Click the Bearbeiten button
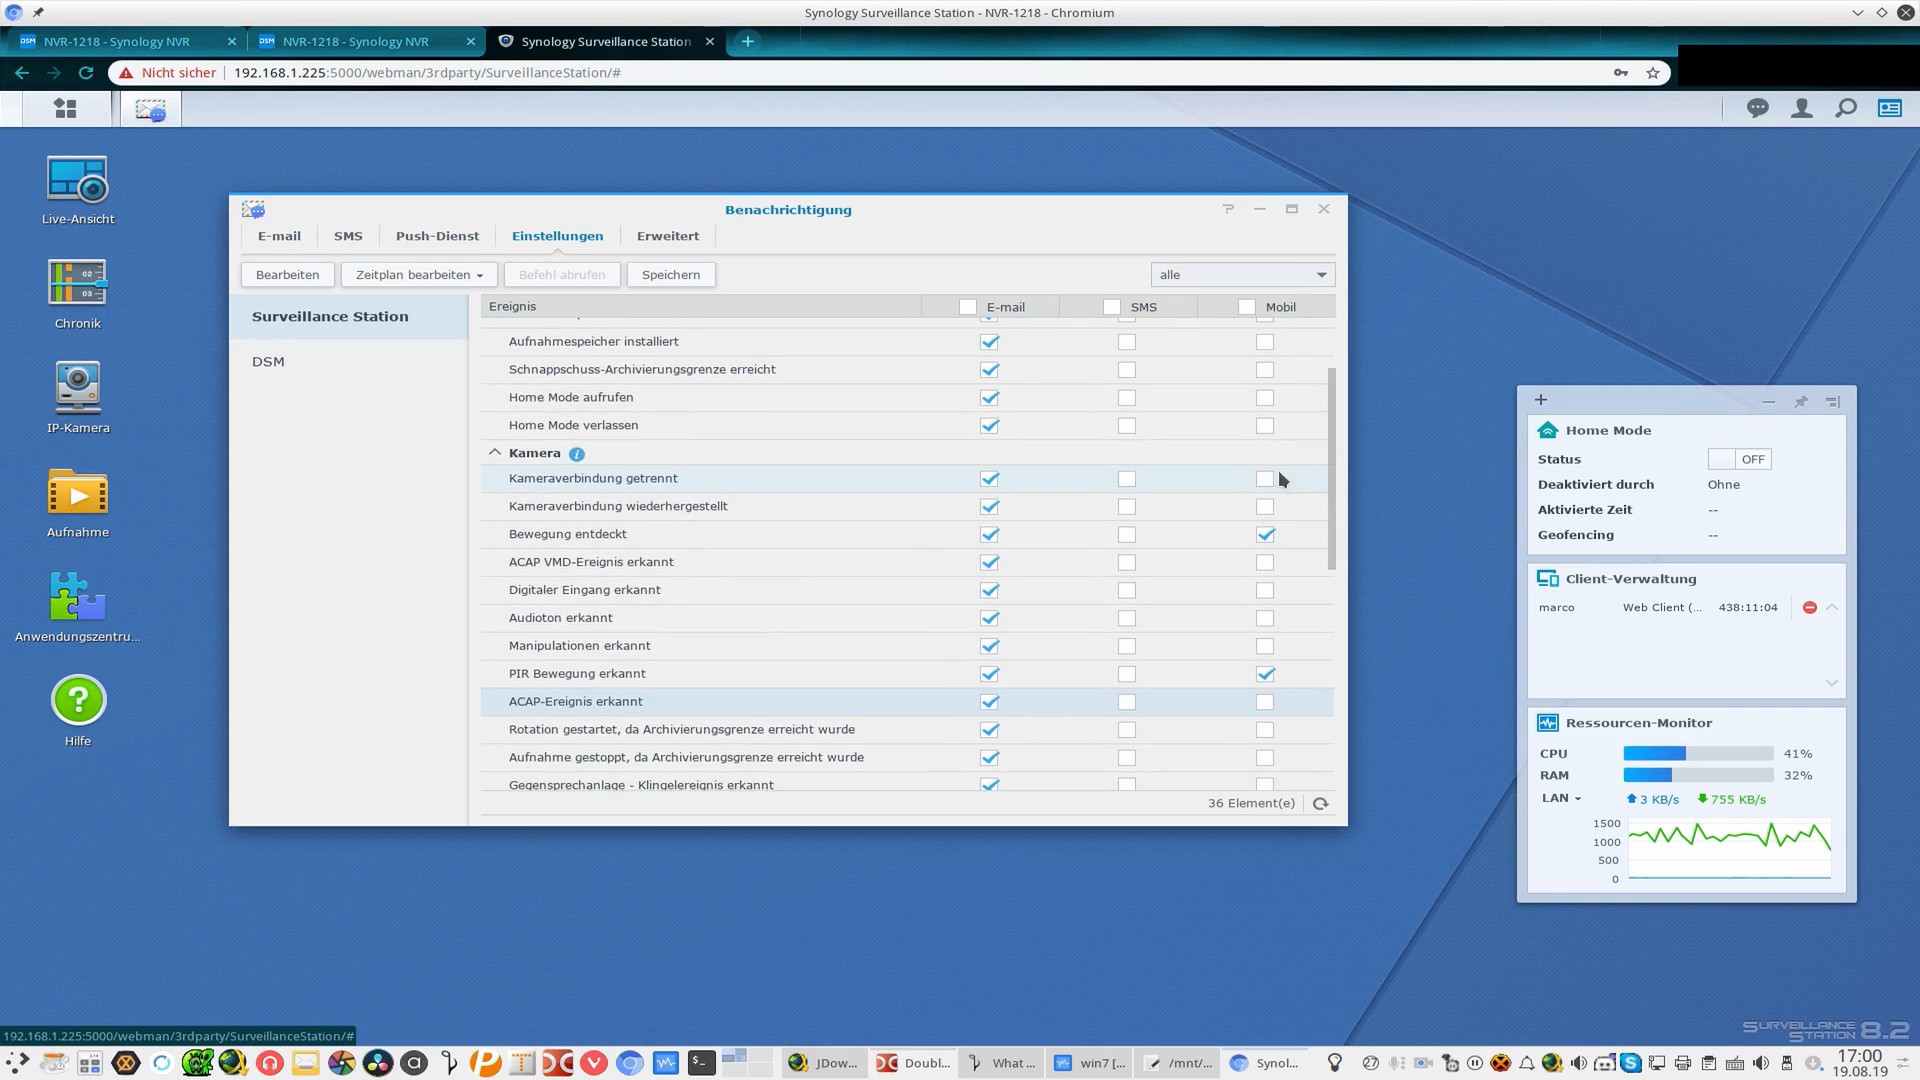The image size is (1920, 1080). [x=287, y=275]
